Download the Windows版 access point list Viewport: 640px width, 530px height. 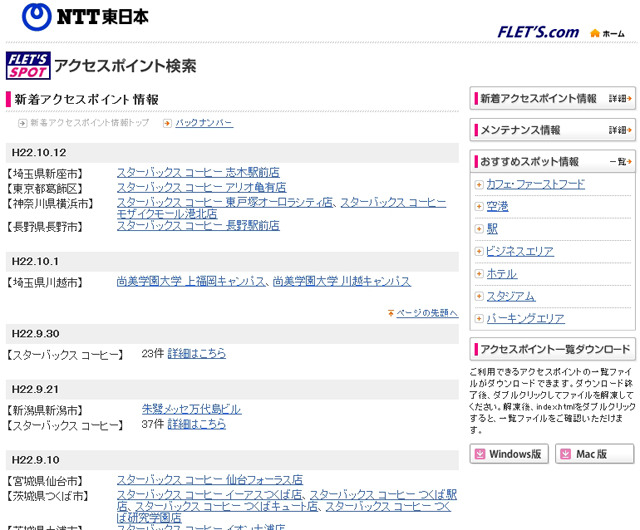[x=509, y=454]
